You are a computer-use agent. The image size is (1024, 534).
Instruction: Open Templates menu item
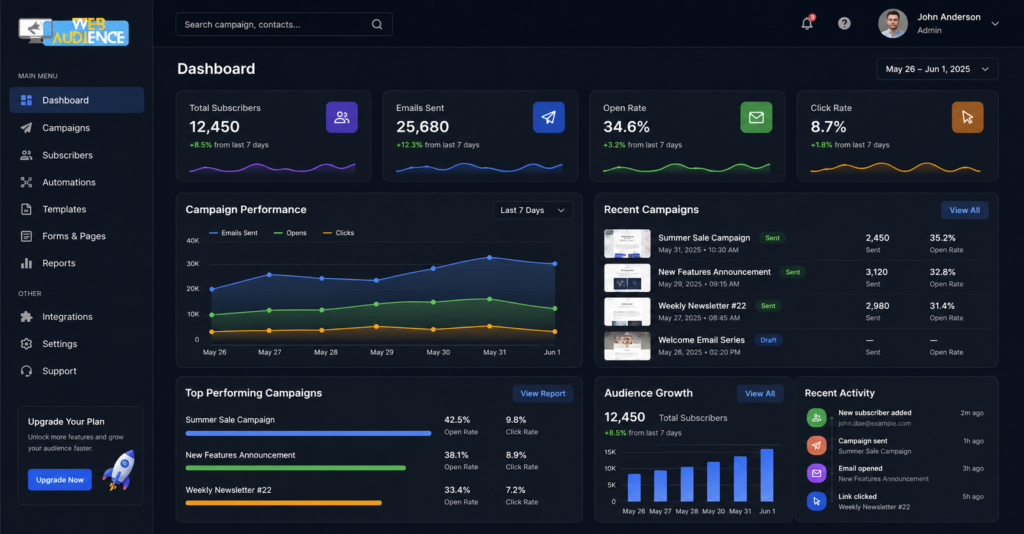pyautogui.click(x=76, y=210)
